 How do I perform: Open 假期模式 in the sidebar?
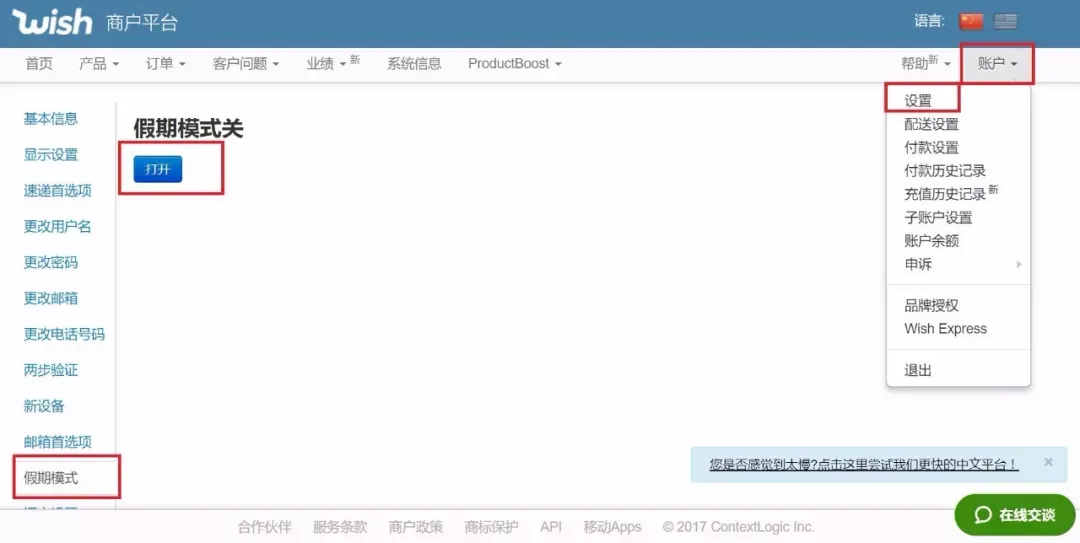pyautogui.click(x=51, y=478)
